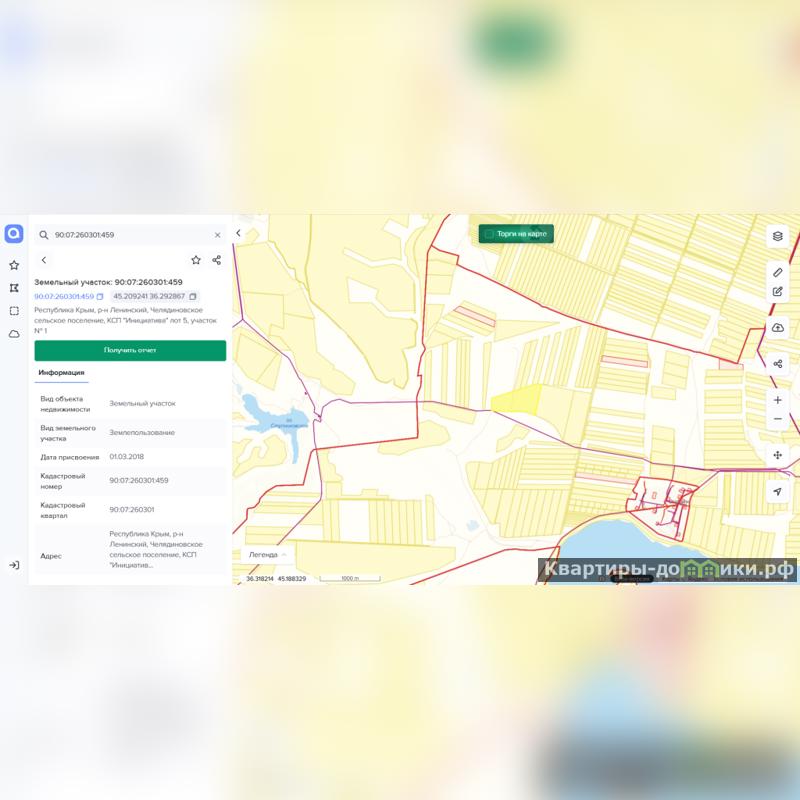Screen dimensions: 800x800
Task: Select the "Информация" tab
Action: [x=61, y=373]
